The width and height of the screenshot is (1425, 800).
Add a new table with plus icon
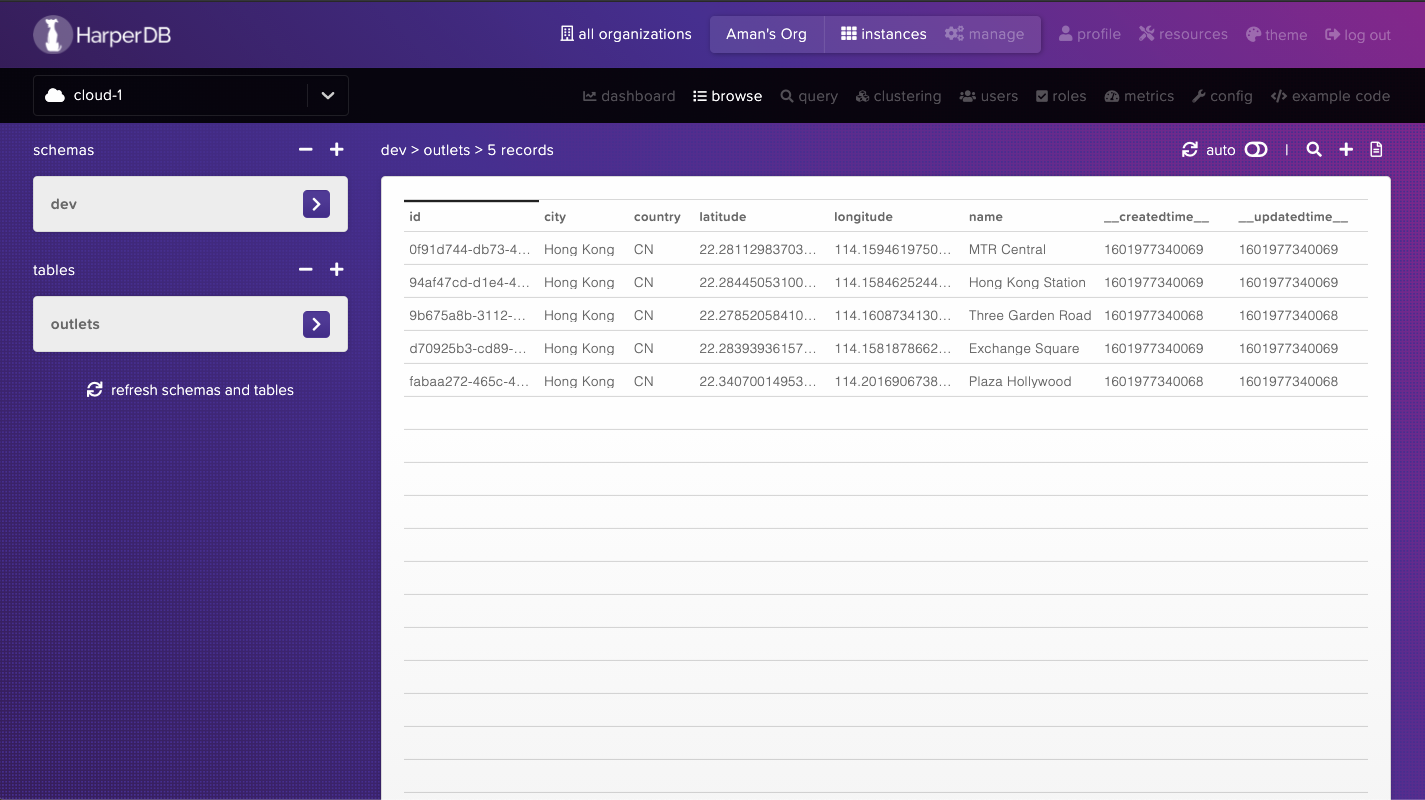pyautogui.click(x=337, y=270)
